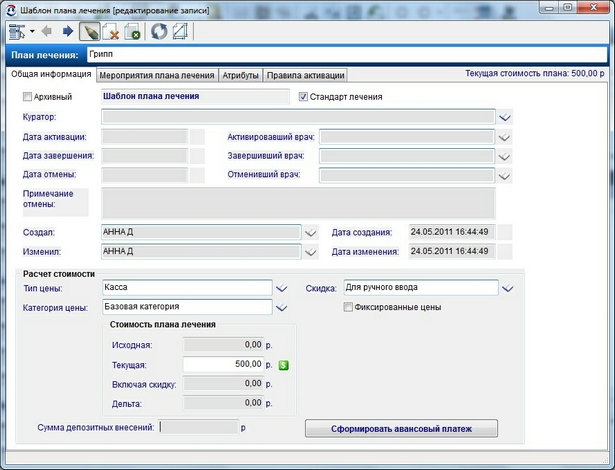This screenshot has width=615, height=470.
Task: Minimize the Шаблон плана лечения window
Action: coord(549,7)
